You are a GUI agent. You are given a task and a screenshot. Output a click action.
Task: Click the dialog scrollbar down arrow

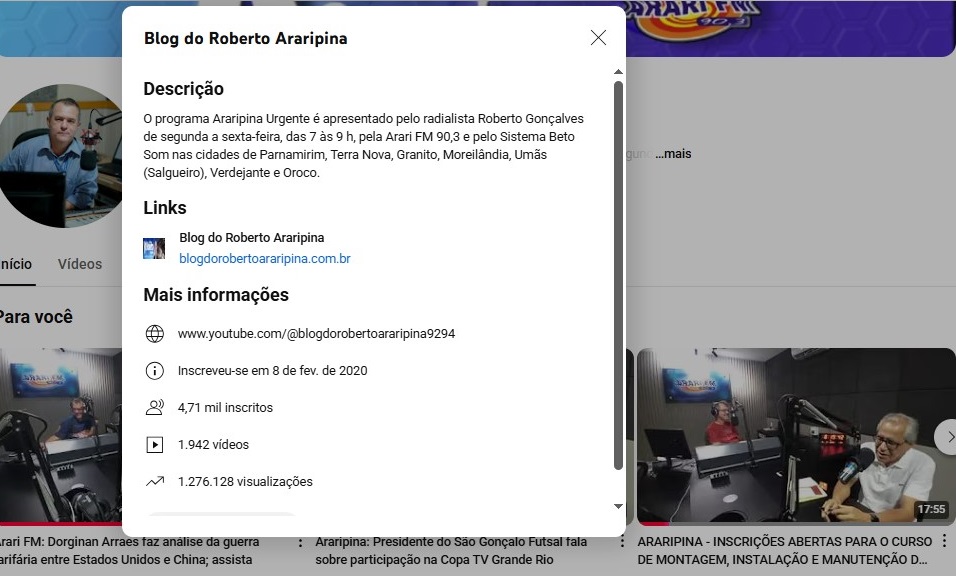pyautogui.click(x=618, y=507)
